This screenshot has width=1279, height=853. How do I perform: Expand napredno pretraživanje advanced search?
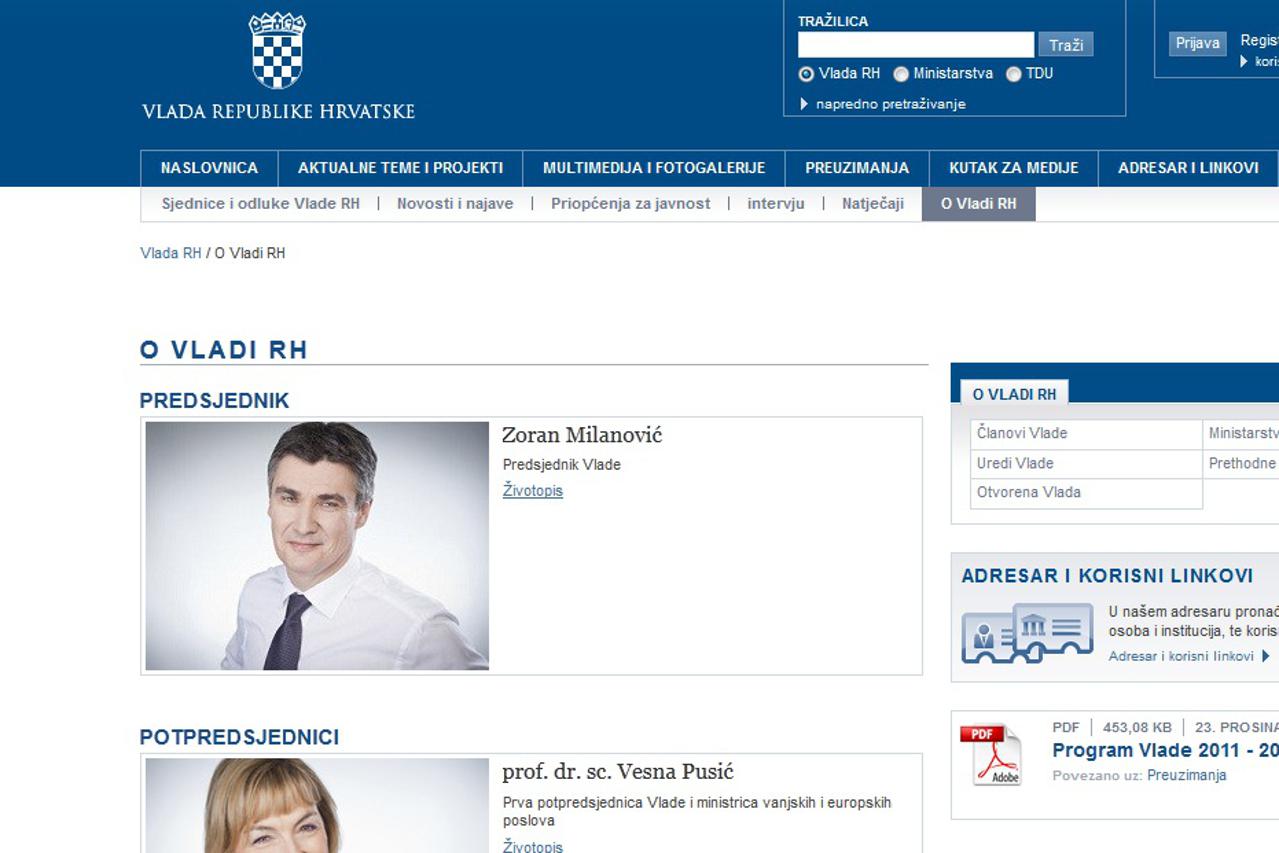(889, 104)
